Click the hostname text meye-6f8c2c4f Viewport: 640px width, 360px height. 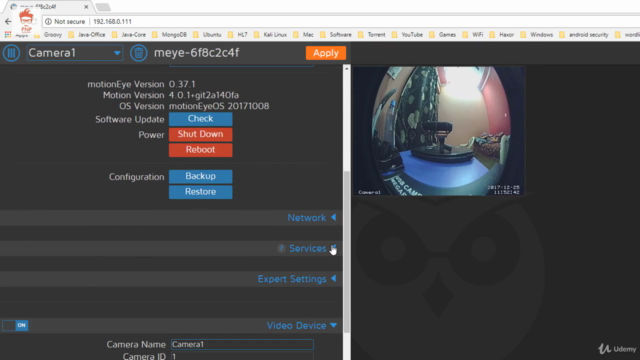click(x=196, y=53)
